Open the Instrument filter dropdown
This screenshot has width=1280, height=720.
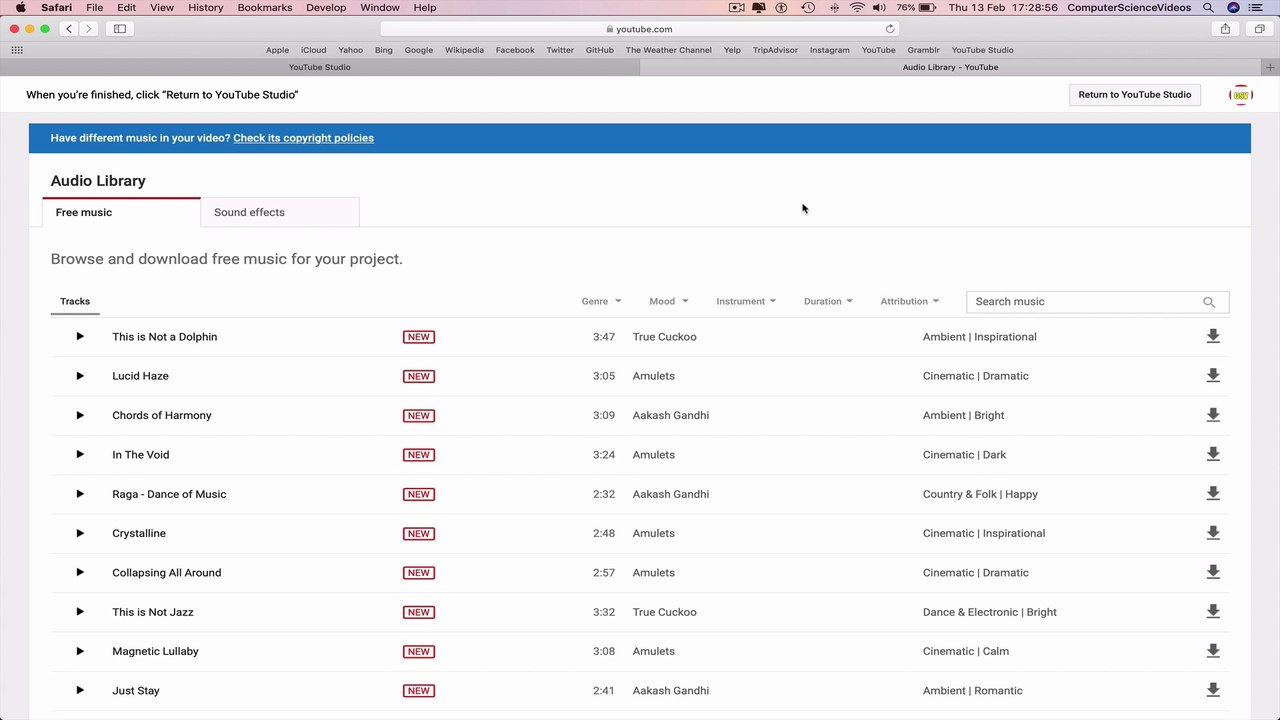(746, 301)
